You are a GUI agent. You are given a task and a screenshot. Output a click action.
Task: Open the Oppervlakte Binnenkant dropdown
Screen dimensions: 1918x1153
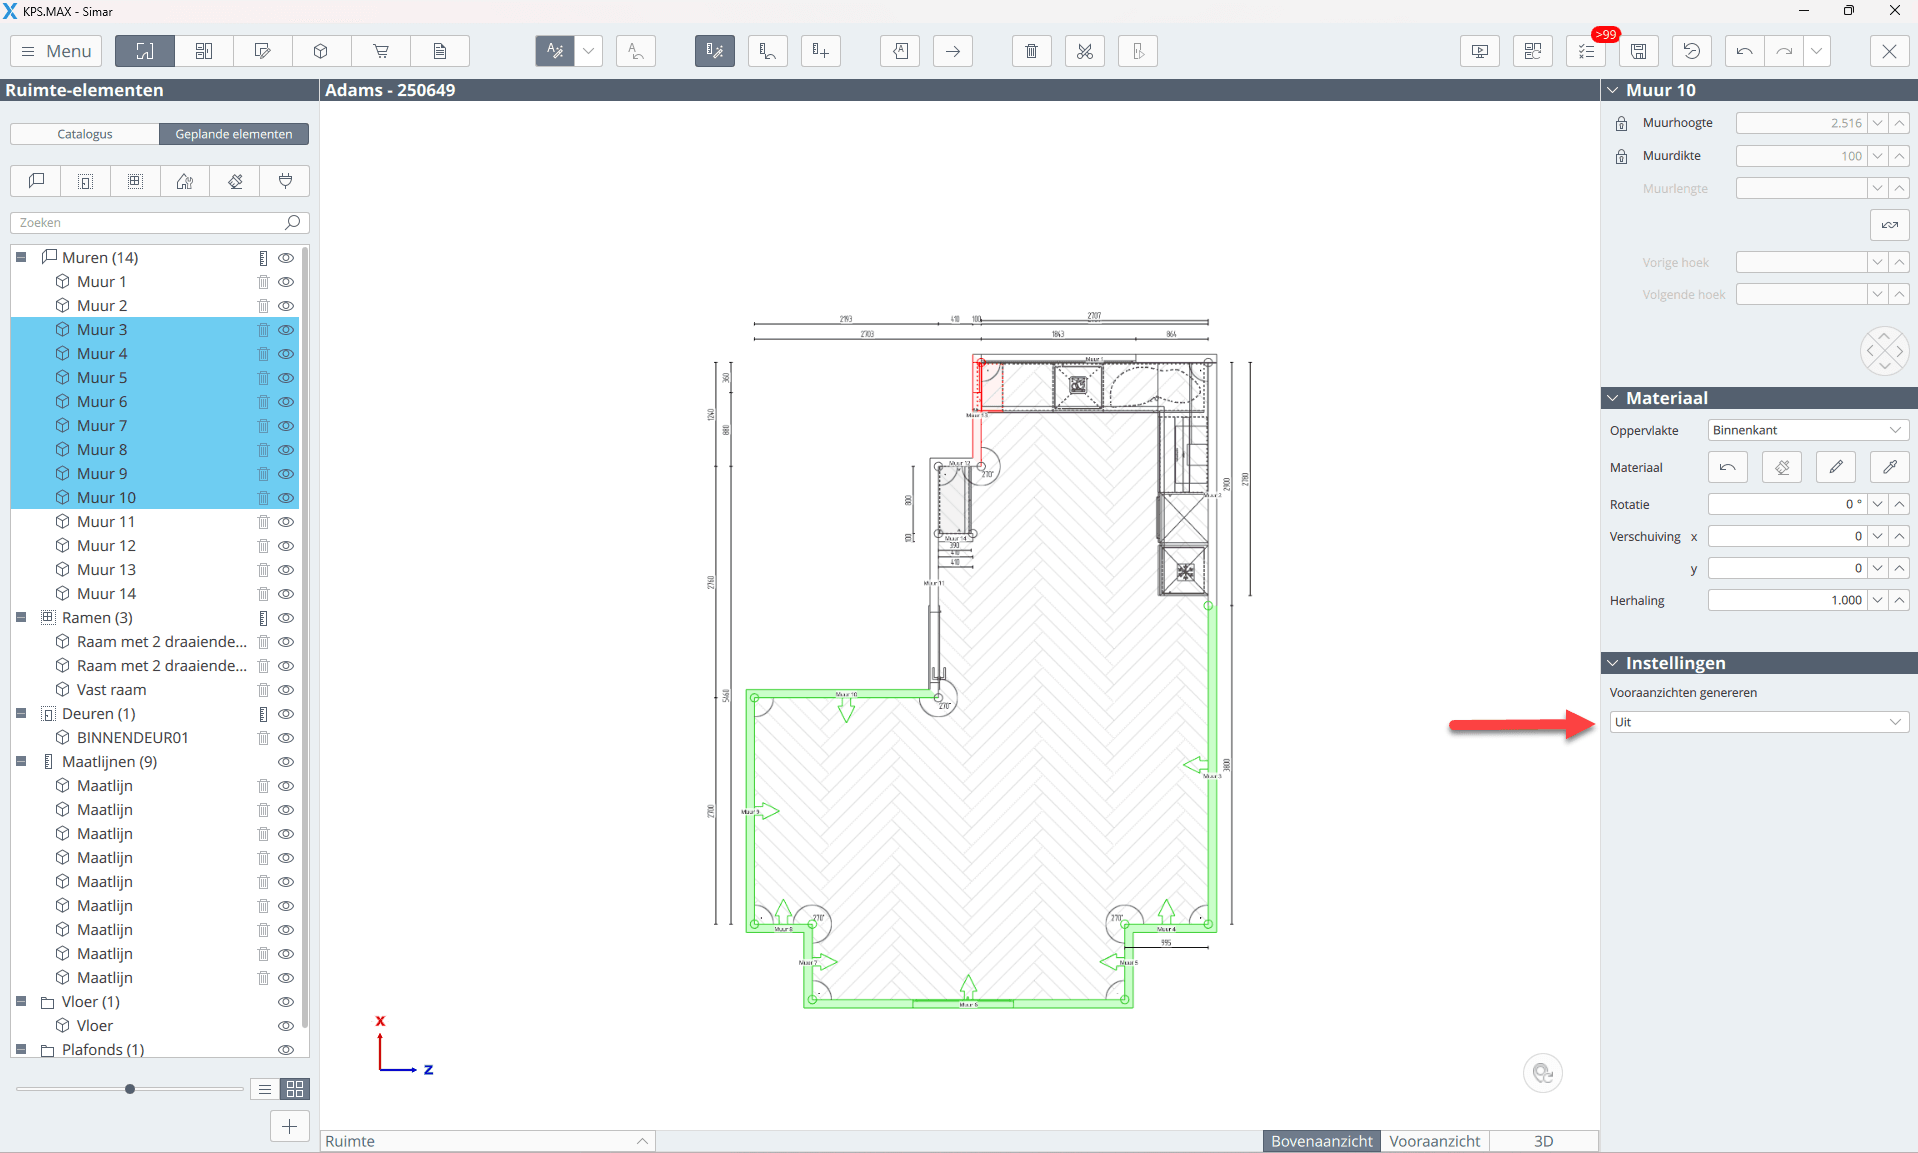1807,430
